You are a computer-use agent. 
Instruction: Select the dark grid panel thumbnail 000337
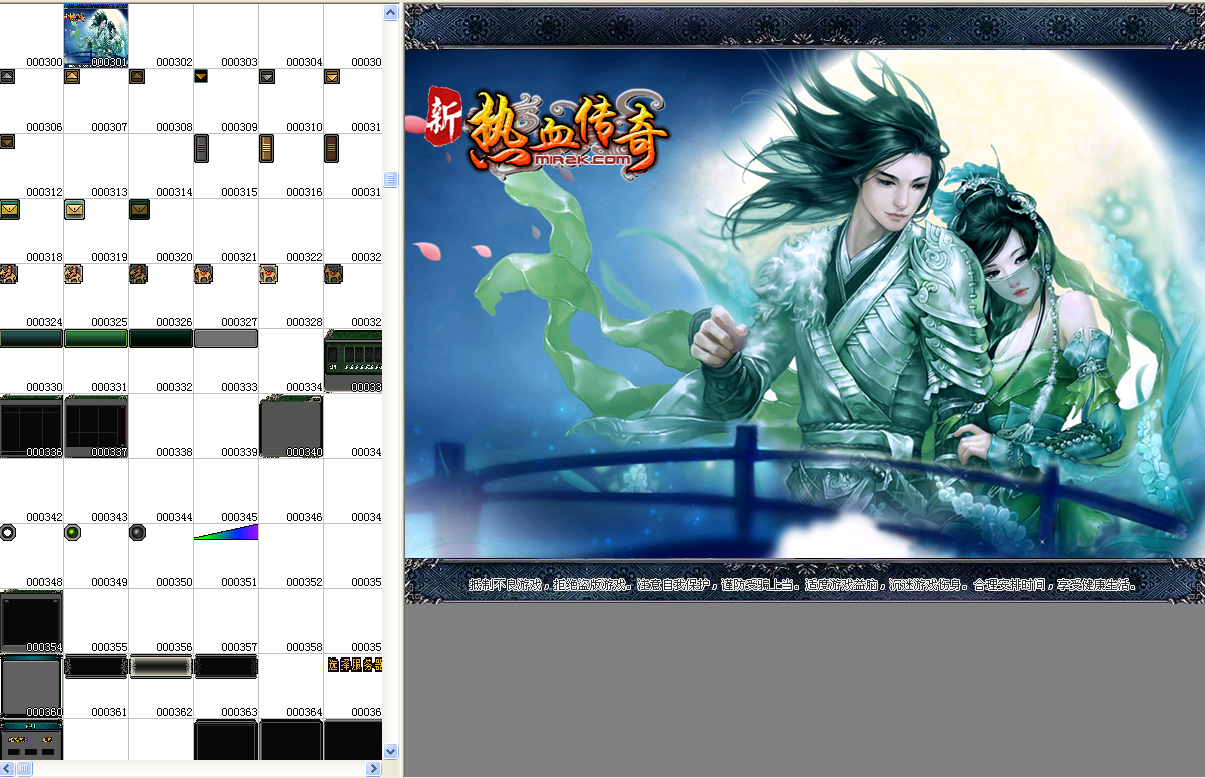(96, 426)
